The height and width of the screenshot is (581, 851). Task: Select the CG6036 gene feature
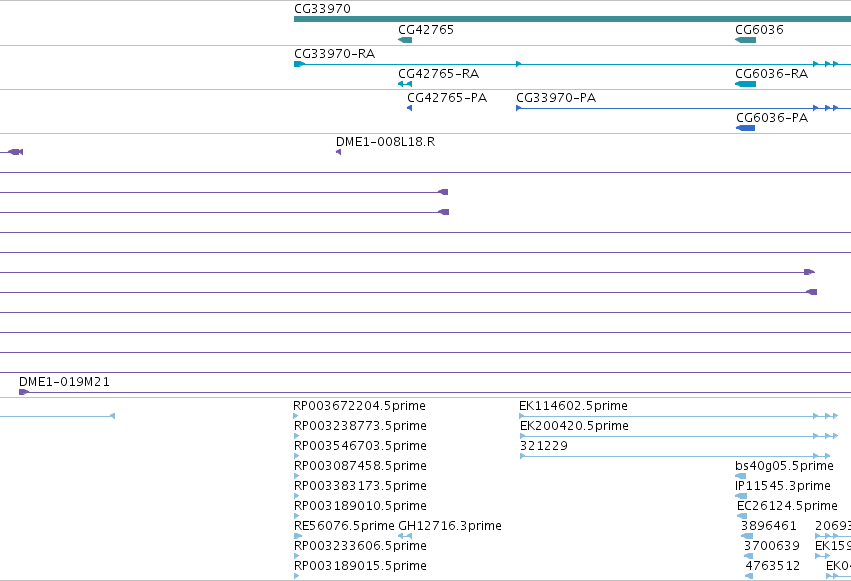point(745,40)
